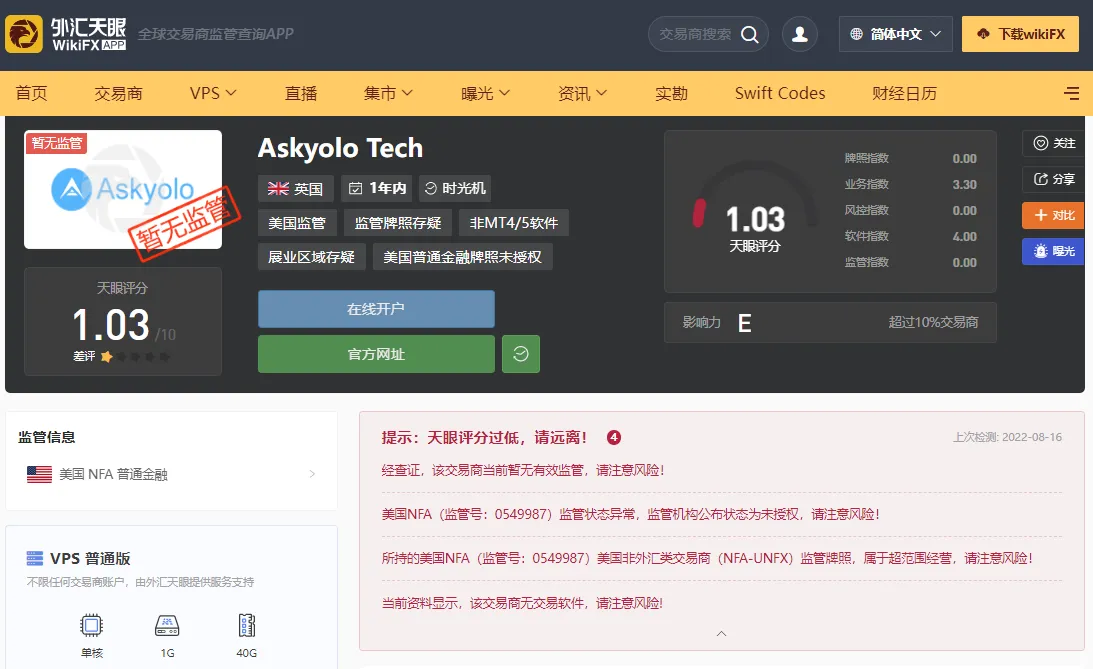1093x669 pixels.
Task: Click the red warning count badge 4
Action: (x=613, y=437)
